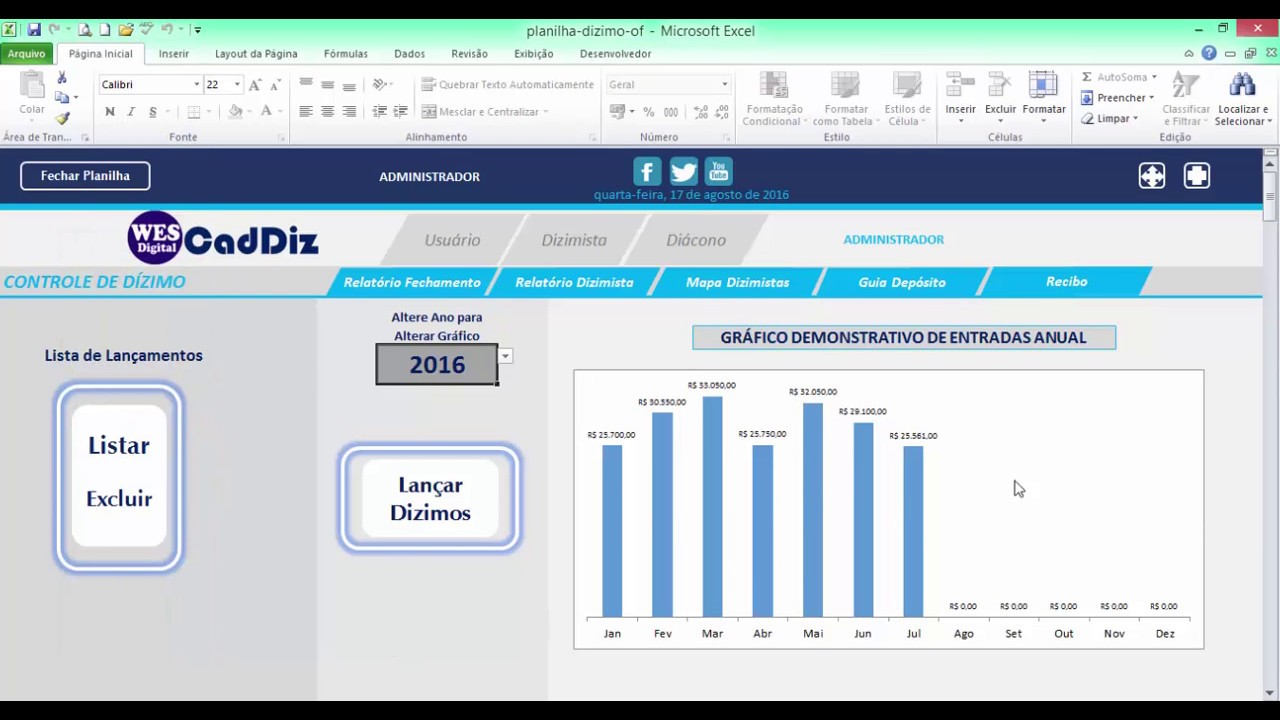Click the Lançar Dízimos button
The width and height of the screenshot is (1280, 720).
430,498
